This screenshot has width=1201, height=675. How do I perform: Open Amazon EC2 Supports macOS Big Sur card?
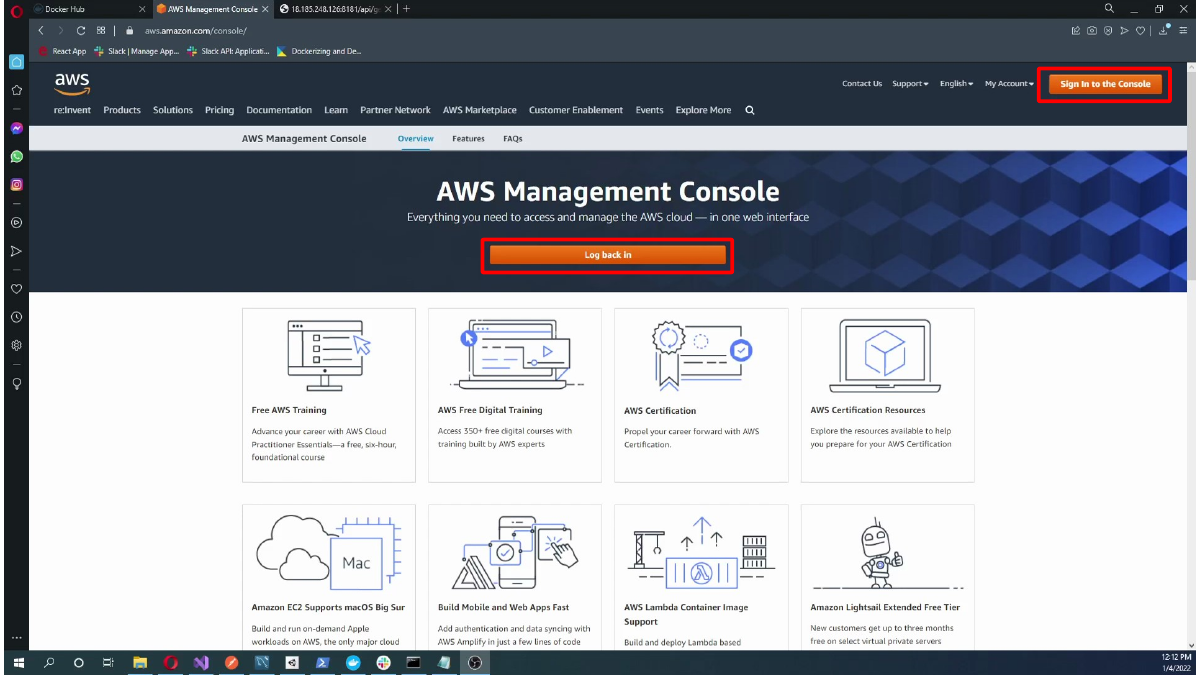pyautogui.click(x=329, y=577)
